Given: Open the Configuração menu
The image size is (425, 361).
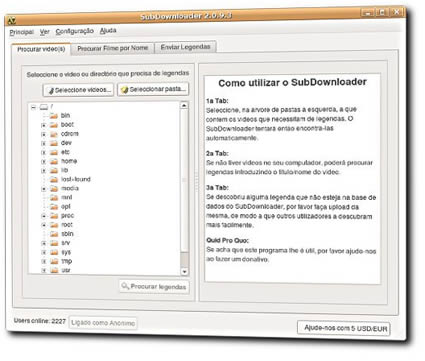Looking at the screenshot, I should [x=75, y=31].
